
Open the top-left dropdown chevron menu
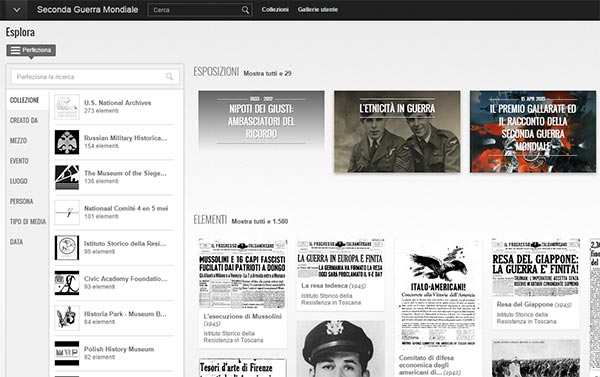point(16,10)
